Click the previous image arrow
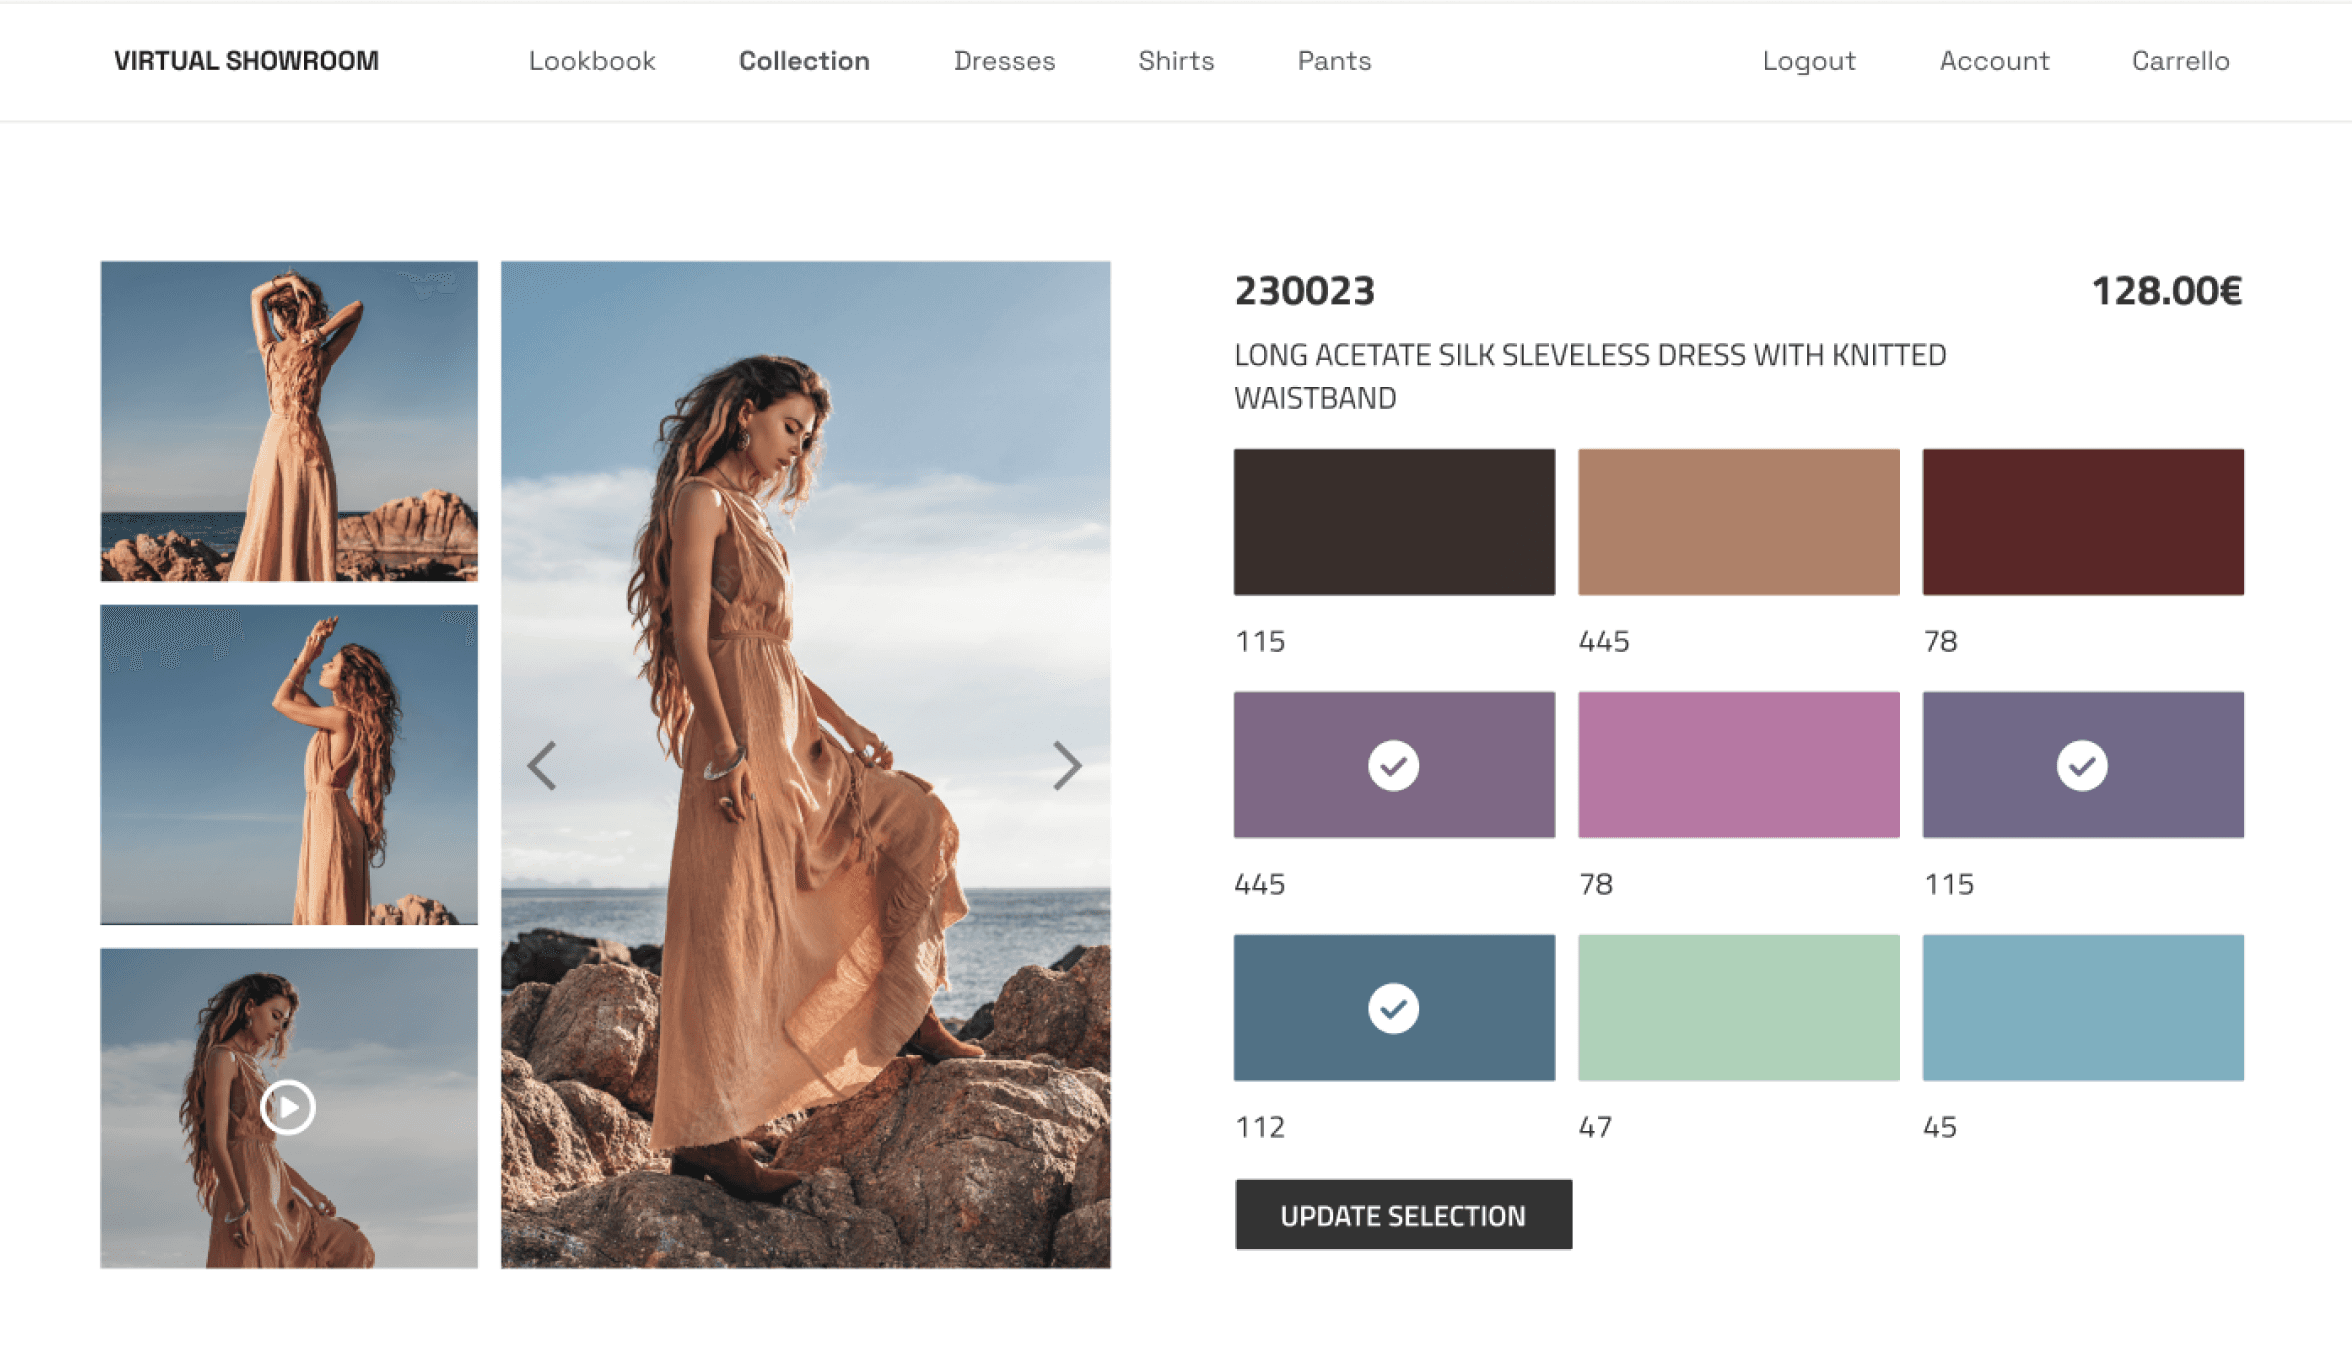 pos(542,766)
